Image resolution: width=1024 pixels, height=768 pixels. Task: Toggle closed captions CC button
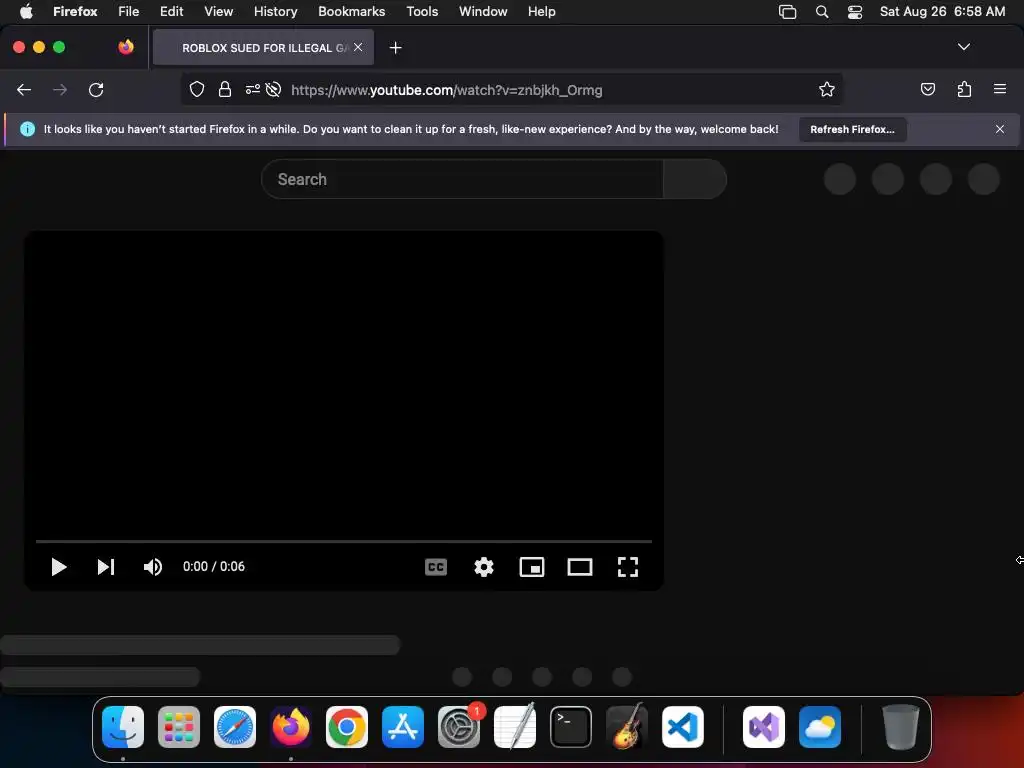[436, 567]
